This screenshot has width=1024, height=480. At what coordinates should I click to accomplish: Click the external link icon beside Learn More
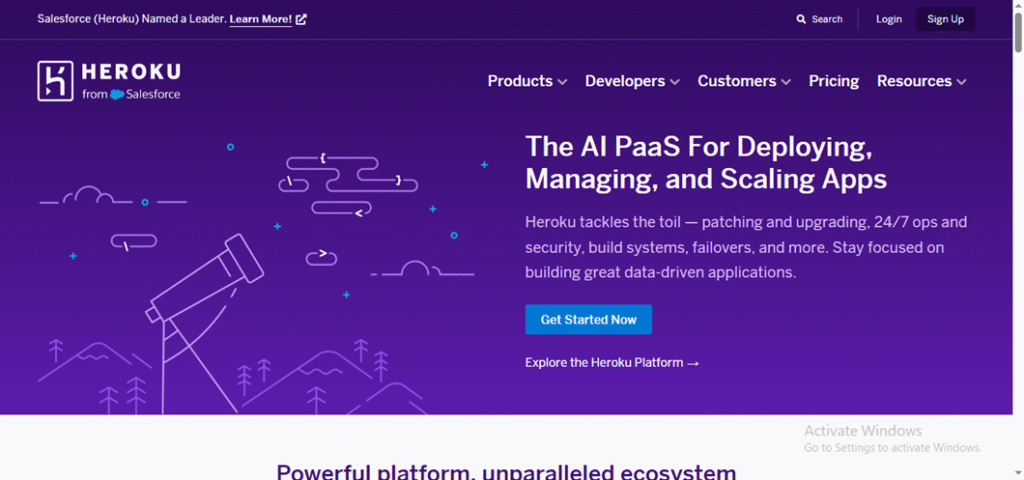[301, 19]
